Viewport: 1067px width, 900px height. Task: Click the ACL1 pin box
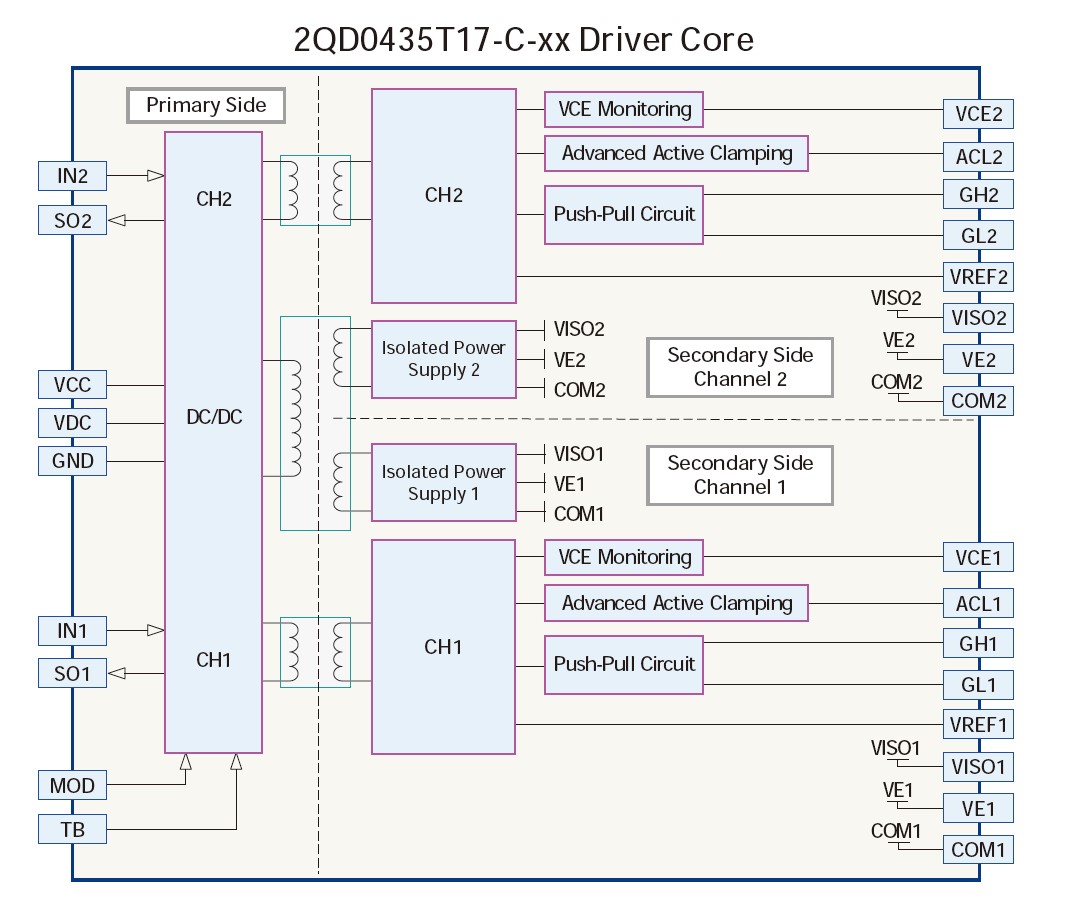pos(978,604)
